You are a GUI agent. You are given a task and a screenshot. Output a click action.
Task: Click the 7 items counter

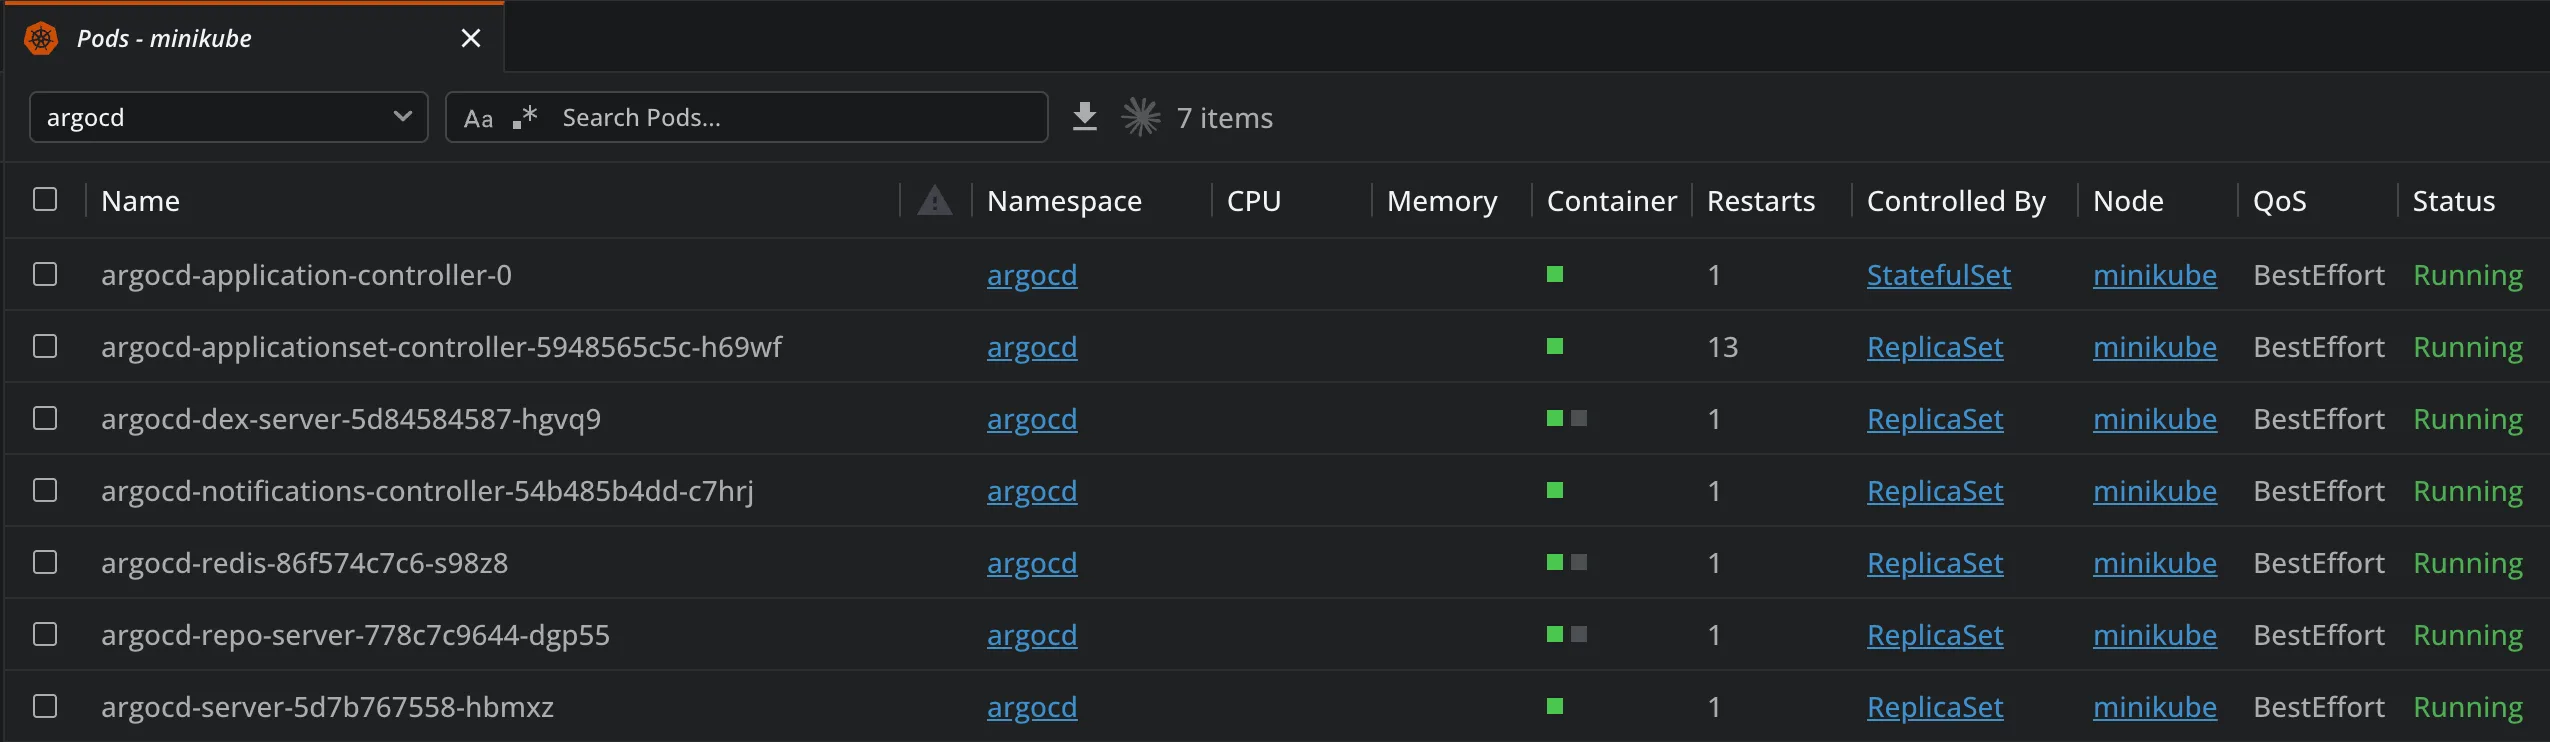pyautogui.click(x=1225, y=118)
